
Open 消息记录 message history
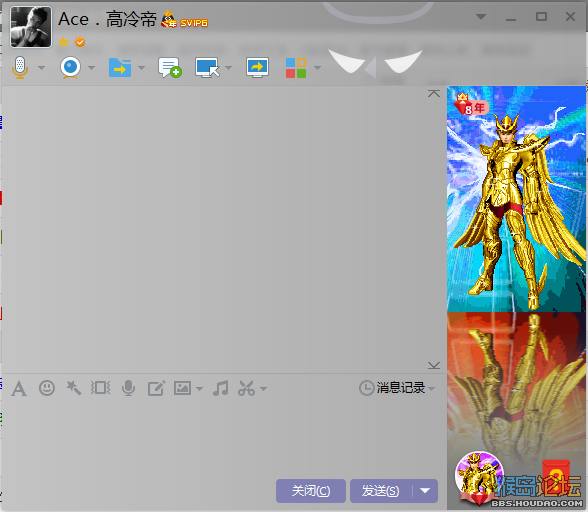pos(392,388)
